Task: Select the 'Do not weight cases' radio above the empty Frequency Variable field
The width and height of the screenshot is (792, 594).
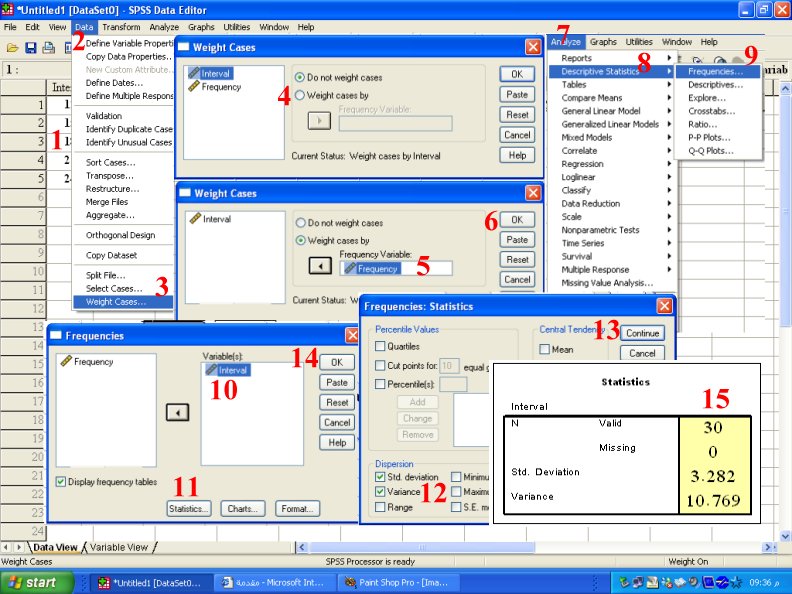Action: (x=300, y=77)
